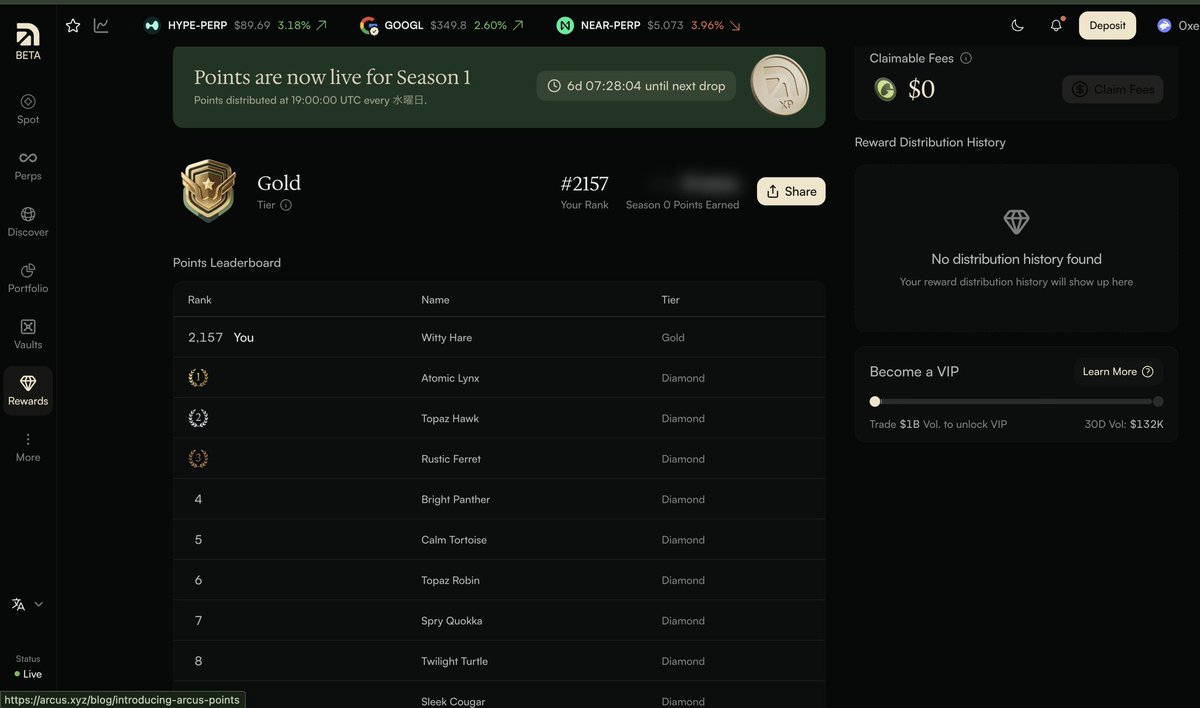Select the Rewards sidebar item
This screenshot has height=708, width=1200.
pyautogui.click(x=28, y=391)
